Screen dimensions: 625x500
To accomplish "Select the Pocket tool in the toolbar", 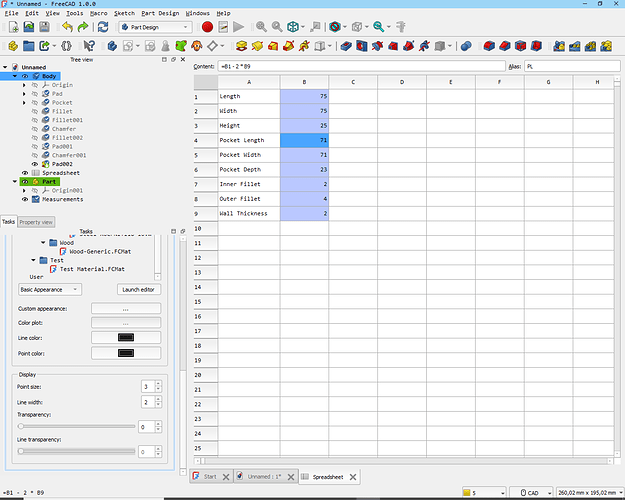I will 346,46.
